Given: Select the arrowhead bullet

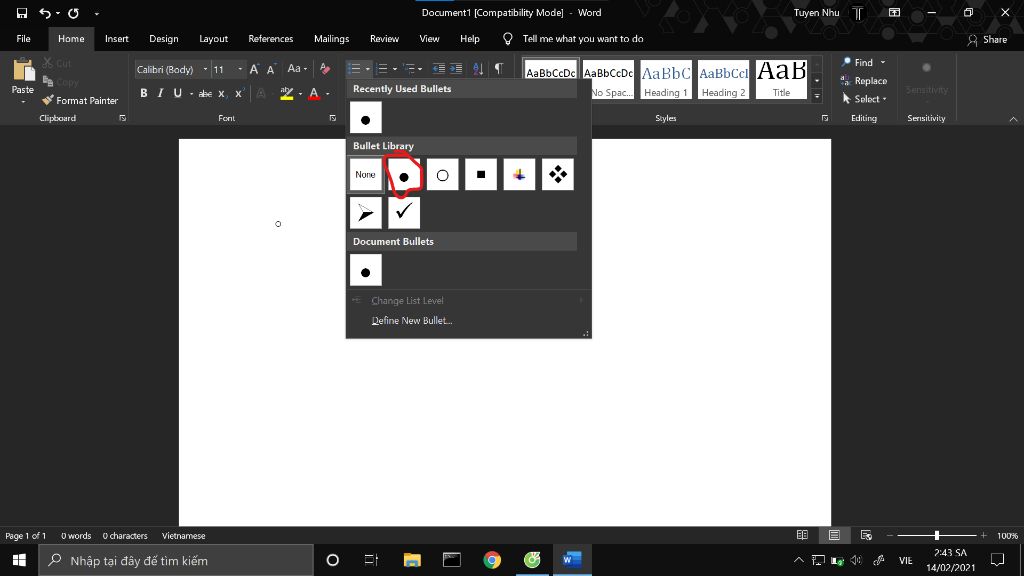Looking at the screenshot, I should click(x=366, y=213).
